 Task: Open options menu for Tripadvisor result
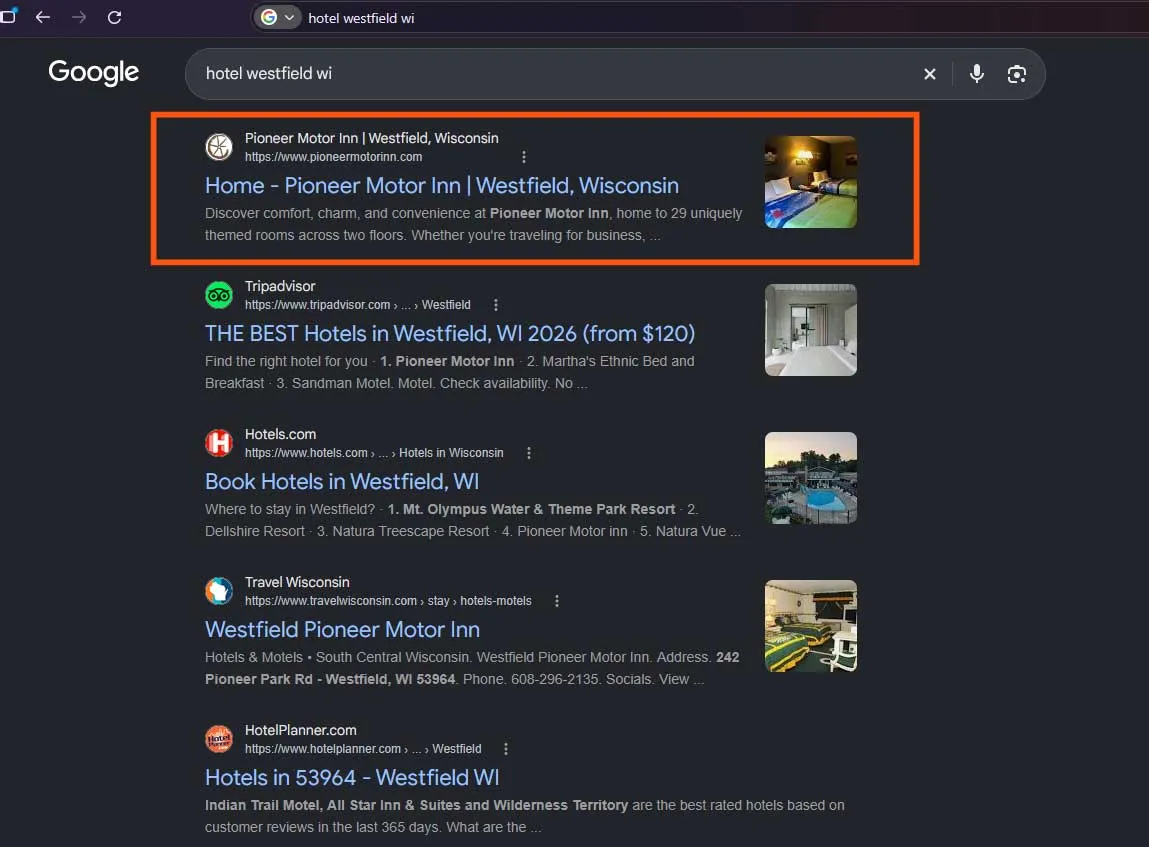pos(496,305)
